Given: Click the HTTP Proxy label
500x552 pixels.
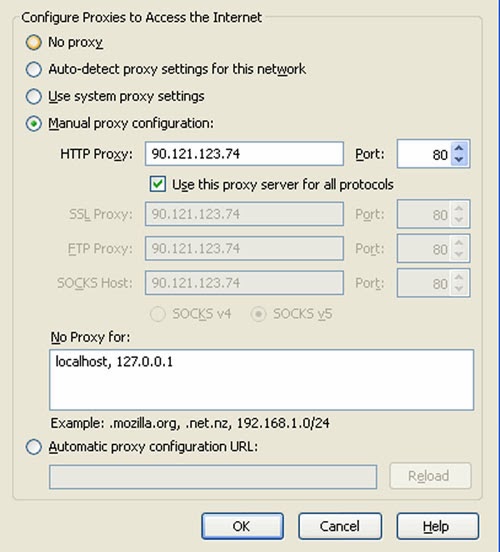Looking at the screenshot, I should pyautogui.click(x=96, y=154).
